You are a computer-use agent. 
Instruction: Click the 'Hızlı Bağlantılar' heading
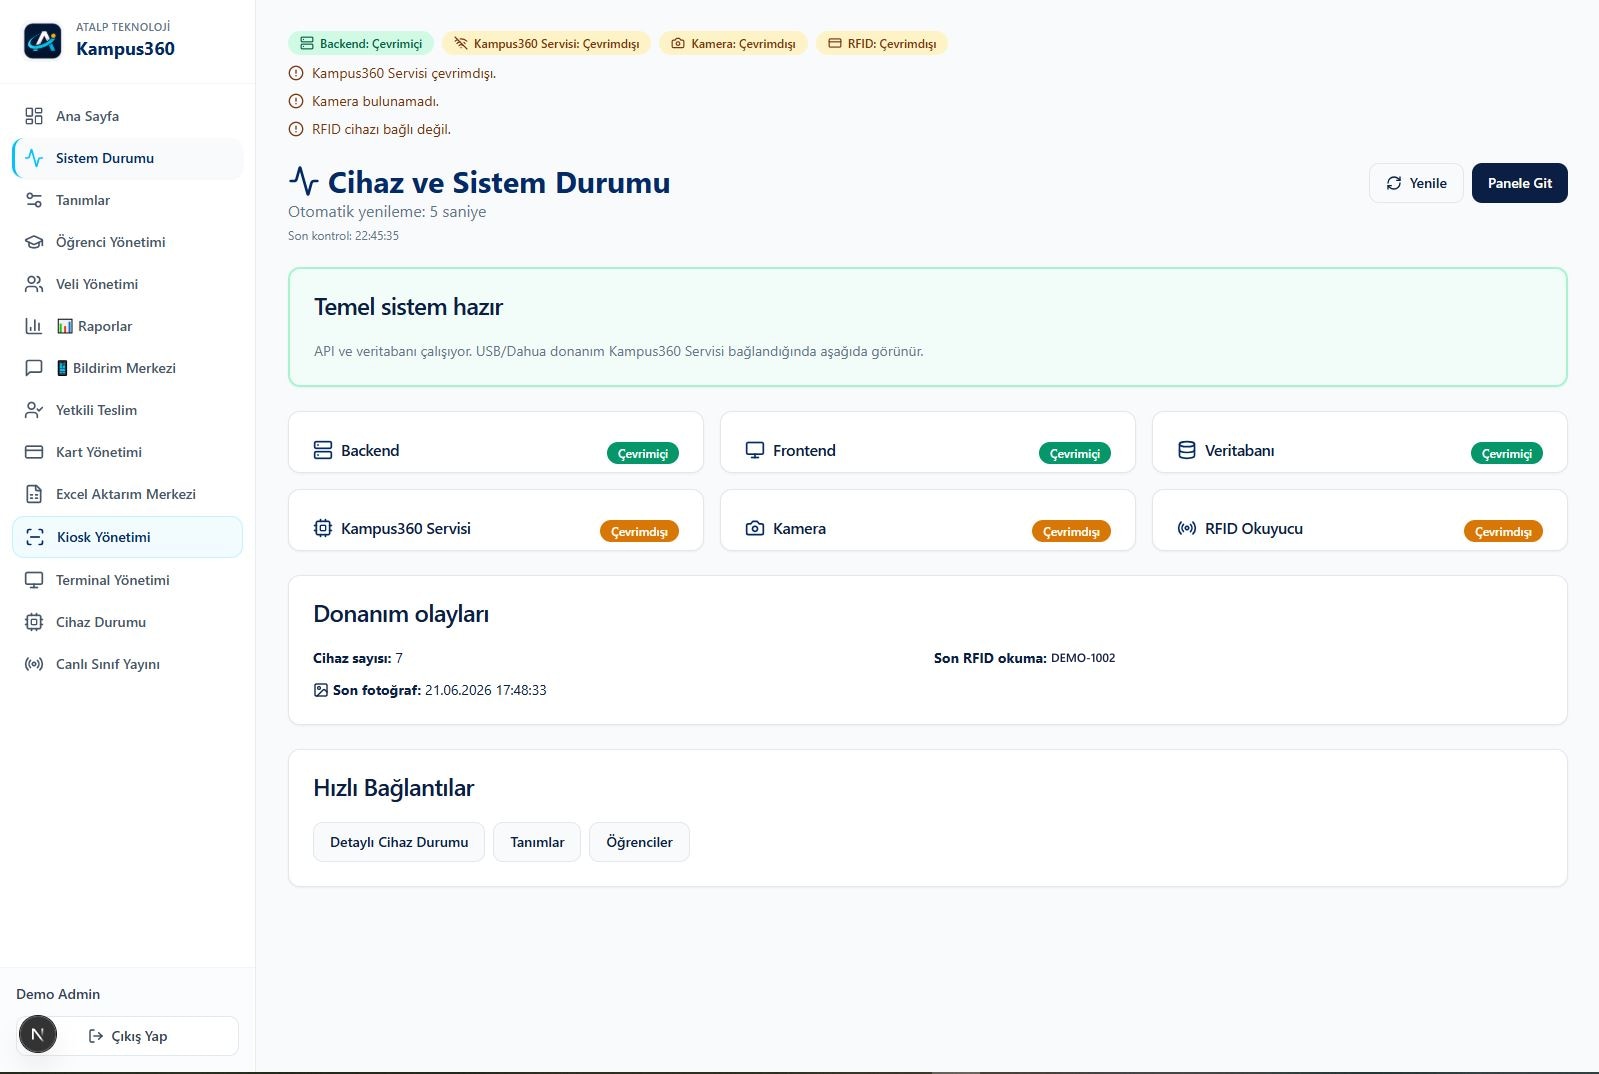click(x=394, y=788)
